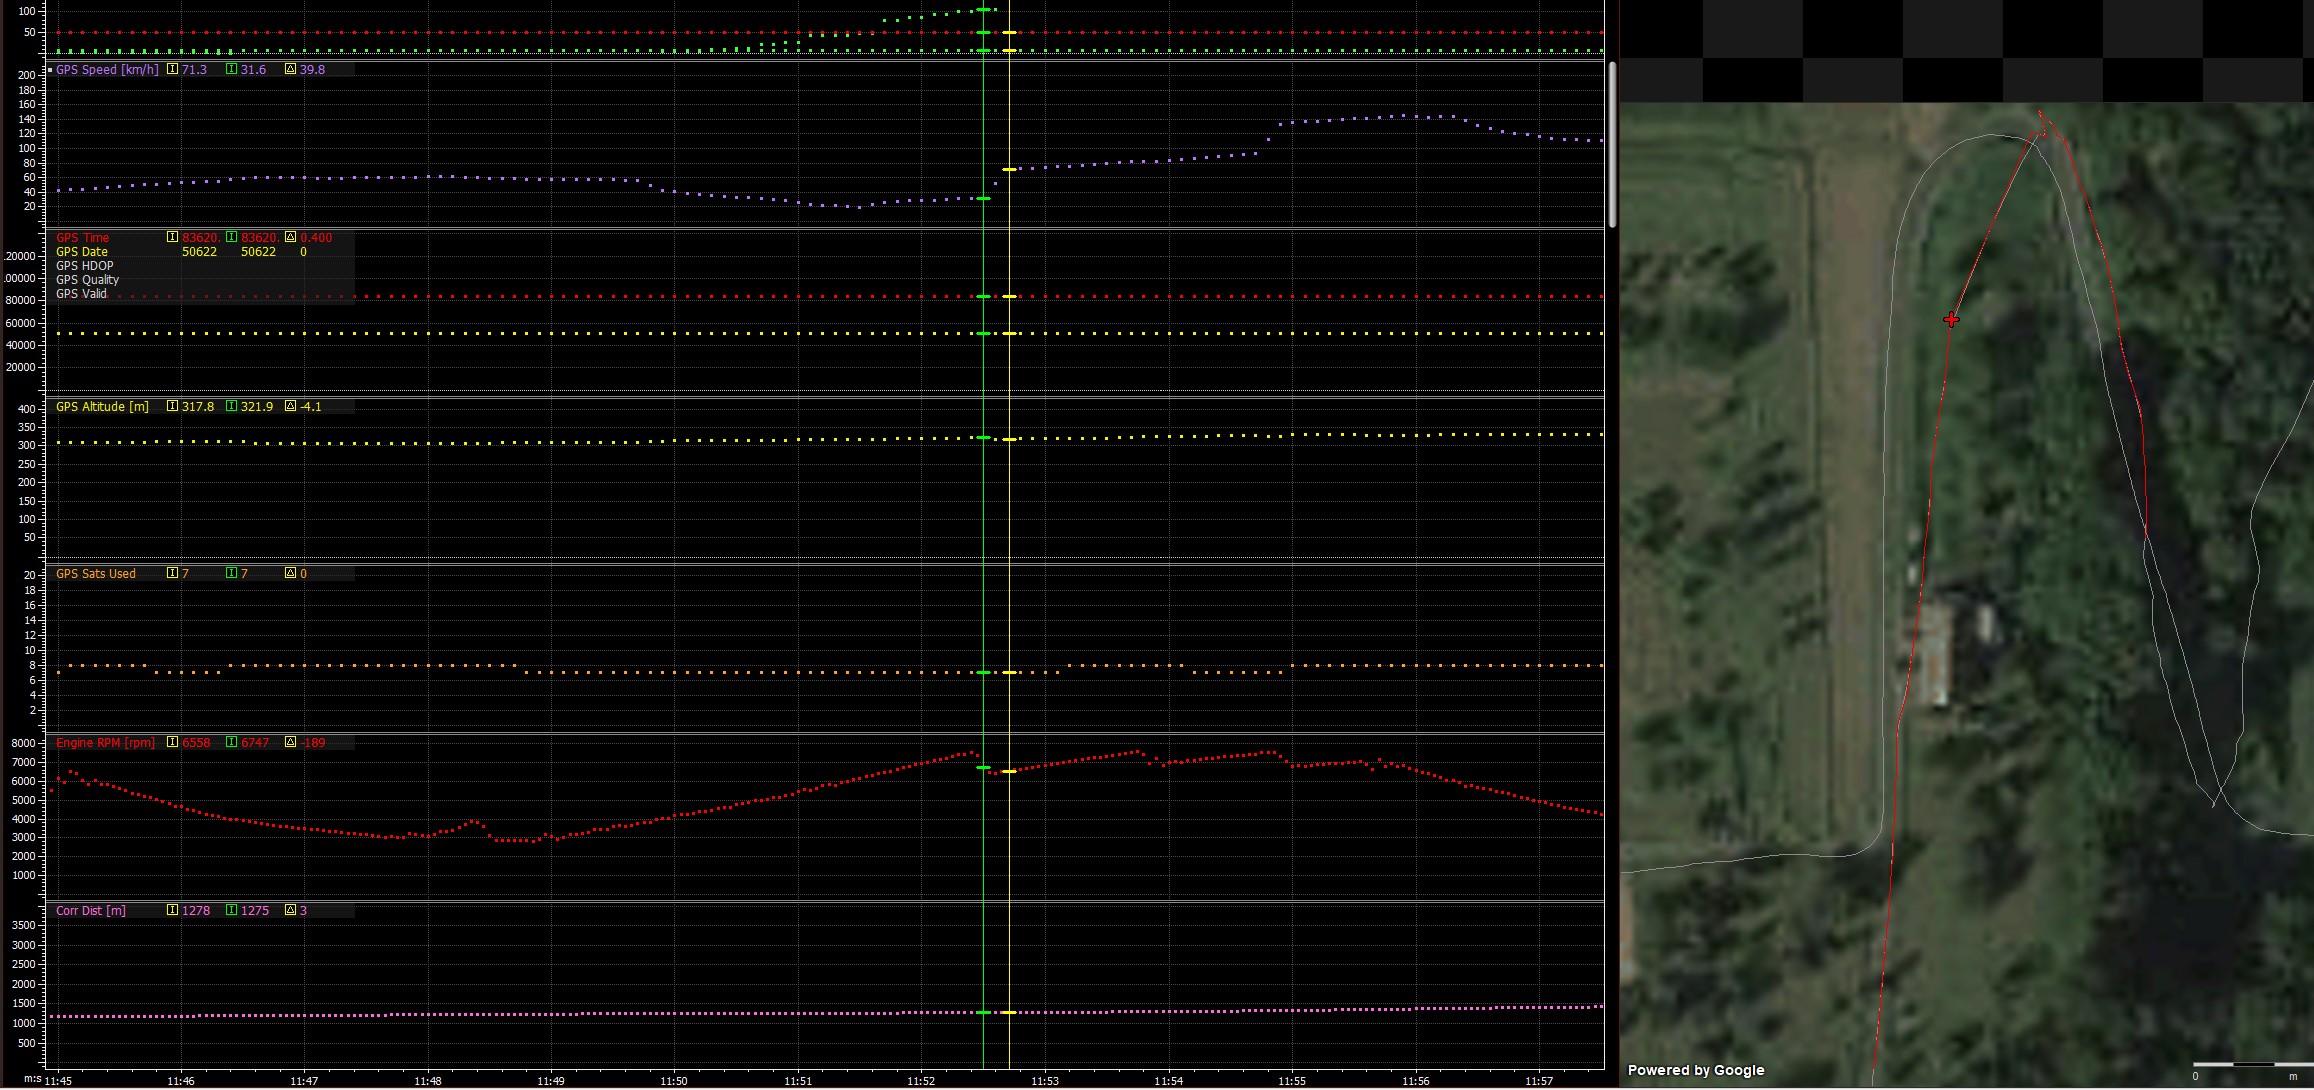
Task: Click the yellow cursor icon on GPS Altitude
Action: coord(172,407)
